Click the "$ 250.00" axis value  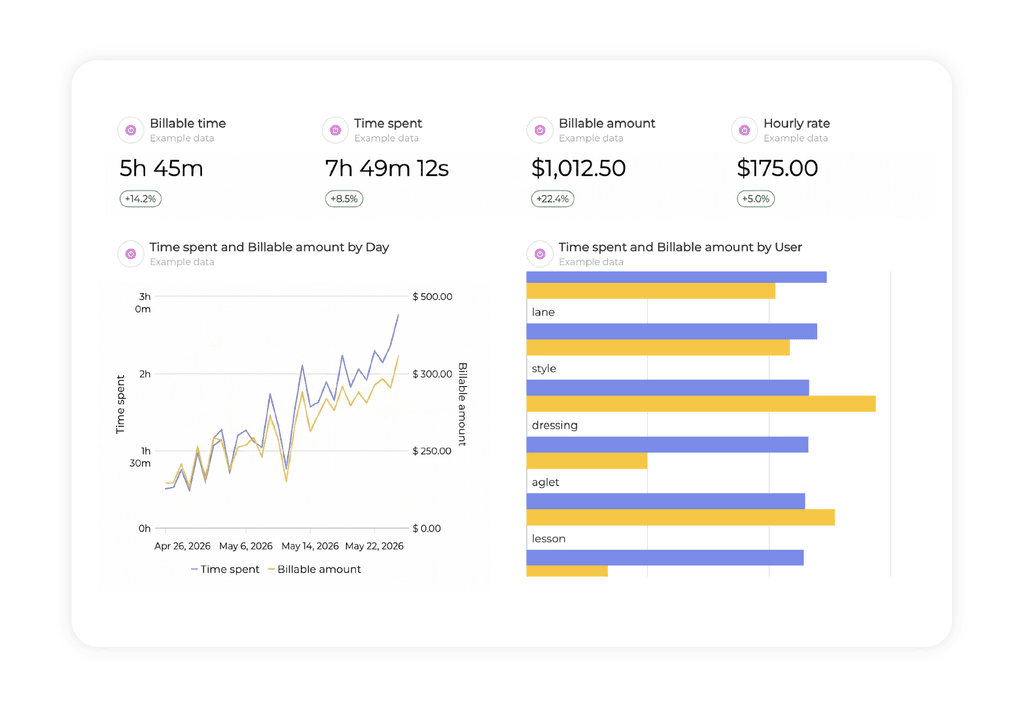tap(432, 451)
